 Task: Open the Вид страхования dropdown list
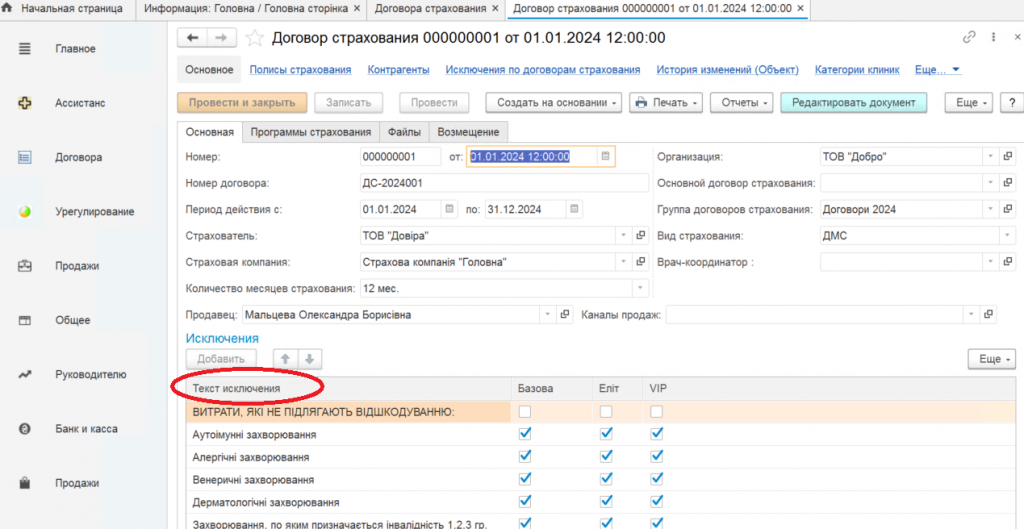pyautogui.click(x=989, y=236)
